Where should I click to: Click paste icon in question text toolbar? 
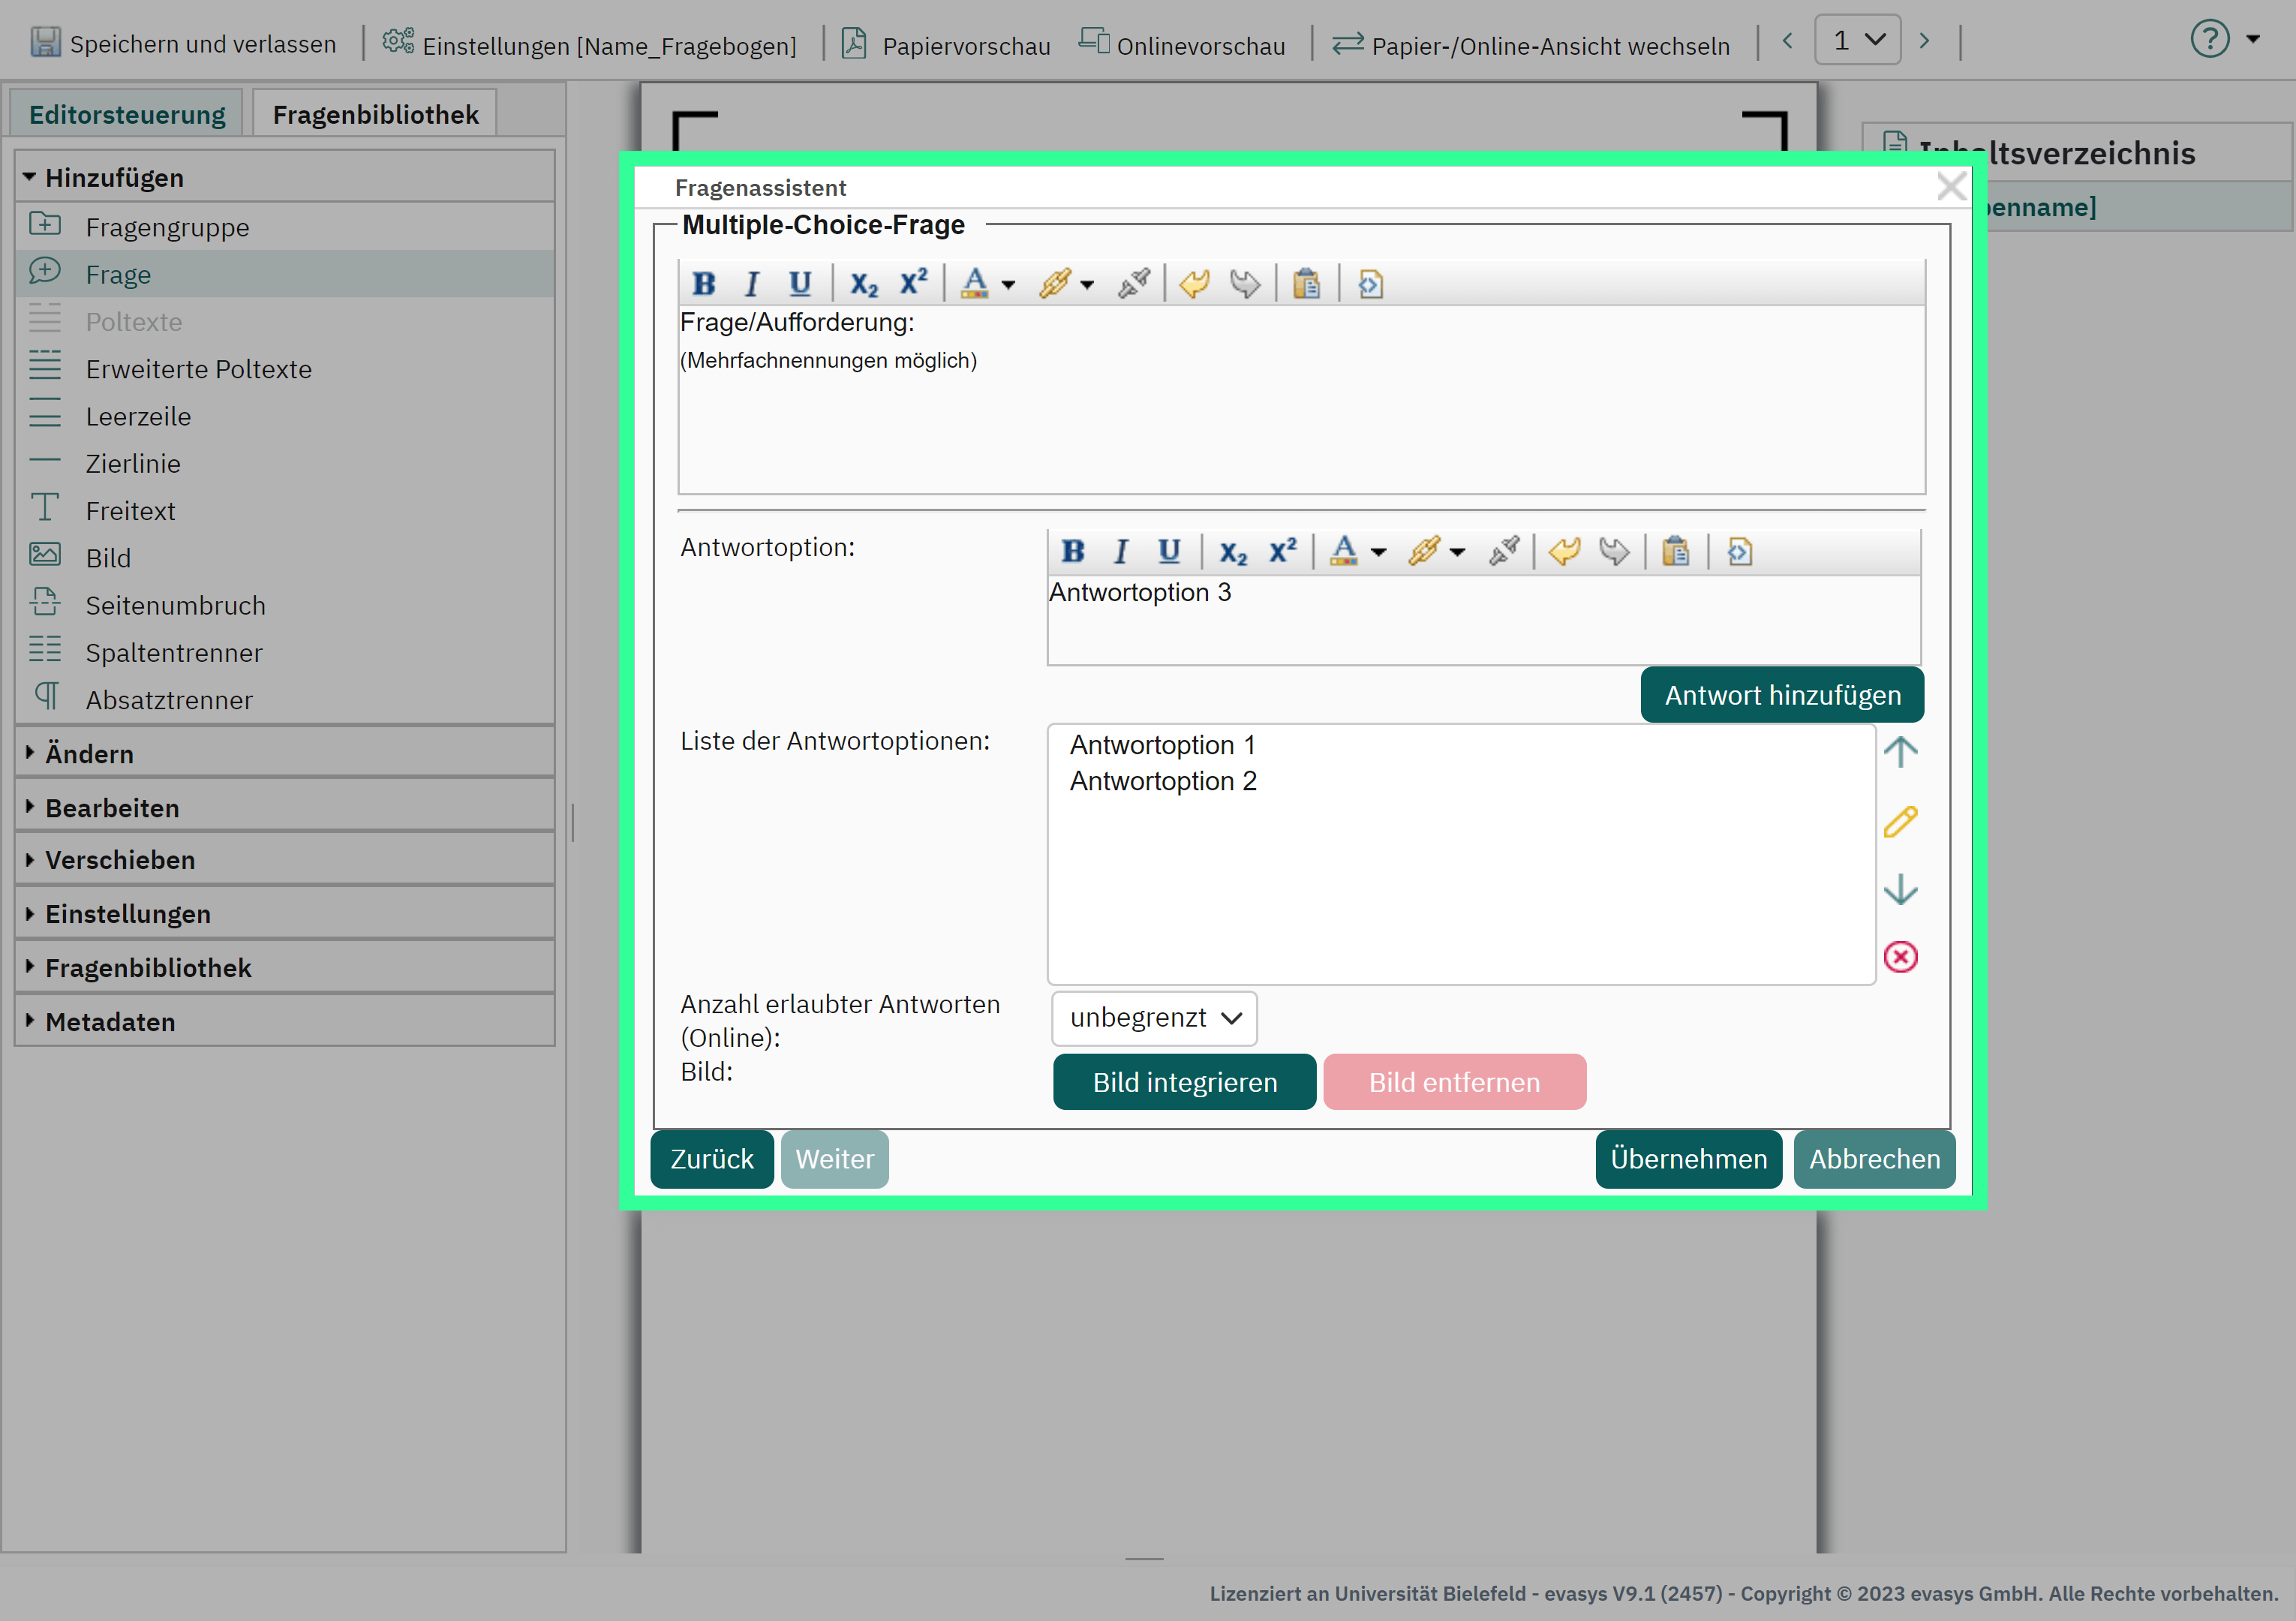click(1306, 284)
